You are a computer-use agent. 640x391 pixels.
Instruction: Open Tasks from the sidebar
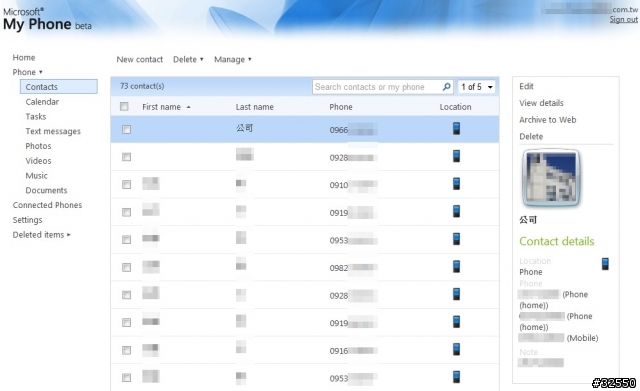(36, 116)
